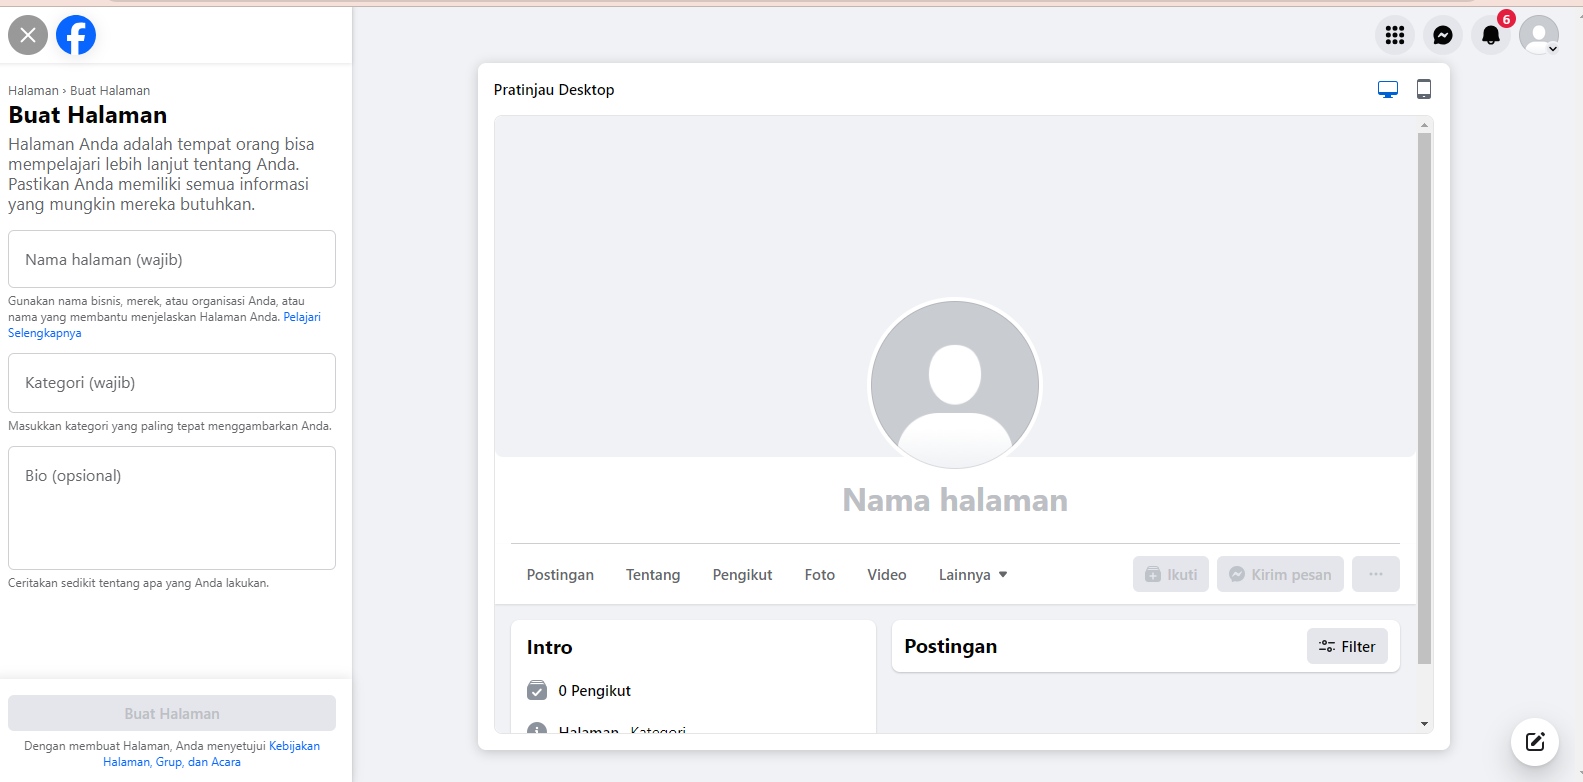Open the apps grid menu
Screen dimensions: 1583x782
coord(1395,35)
